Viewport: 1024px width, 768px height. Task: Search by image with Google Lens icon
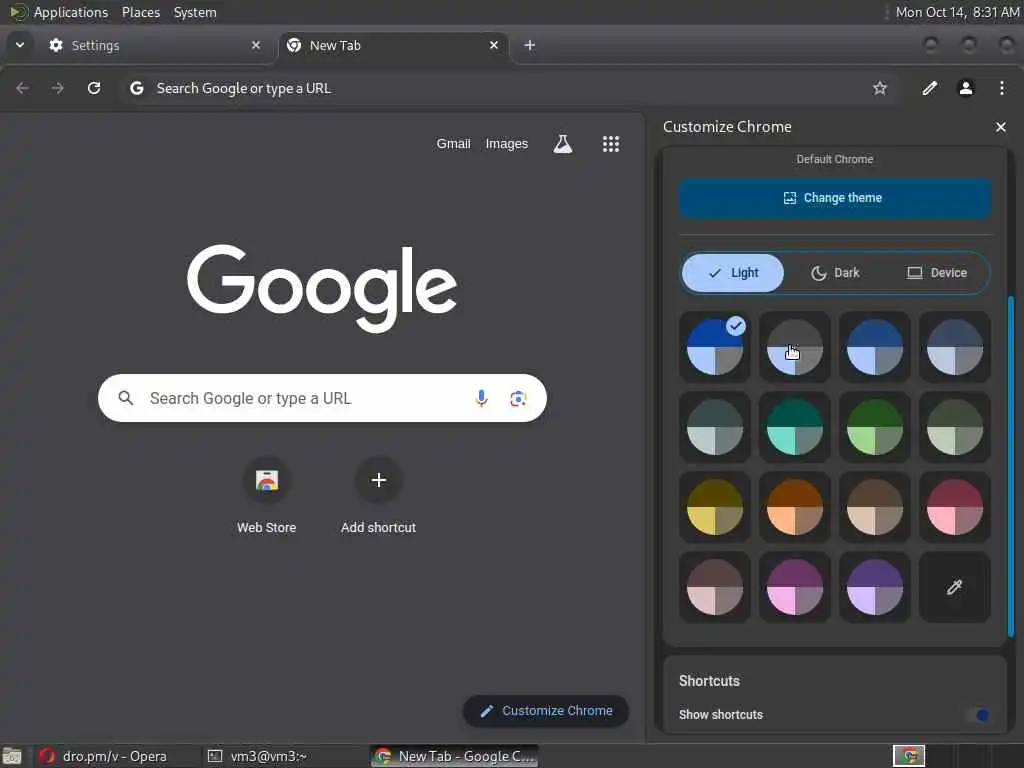(518, 398)
